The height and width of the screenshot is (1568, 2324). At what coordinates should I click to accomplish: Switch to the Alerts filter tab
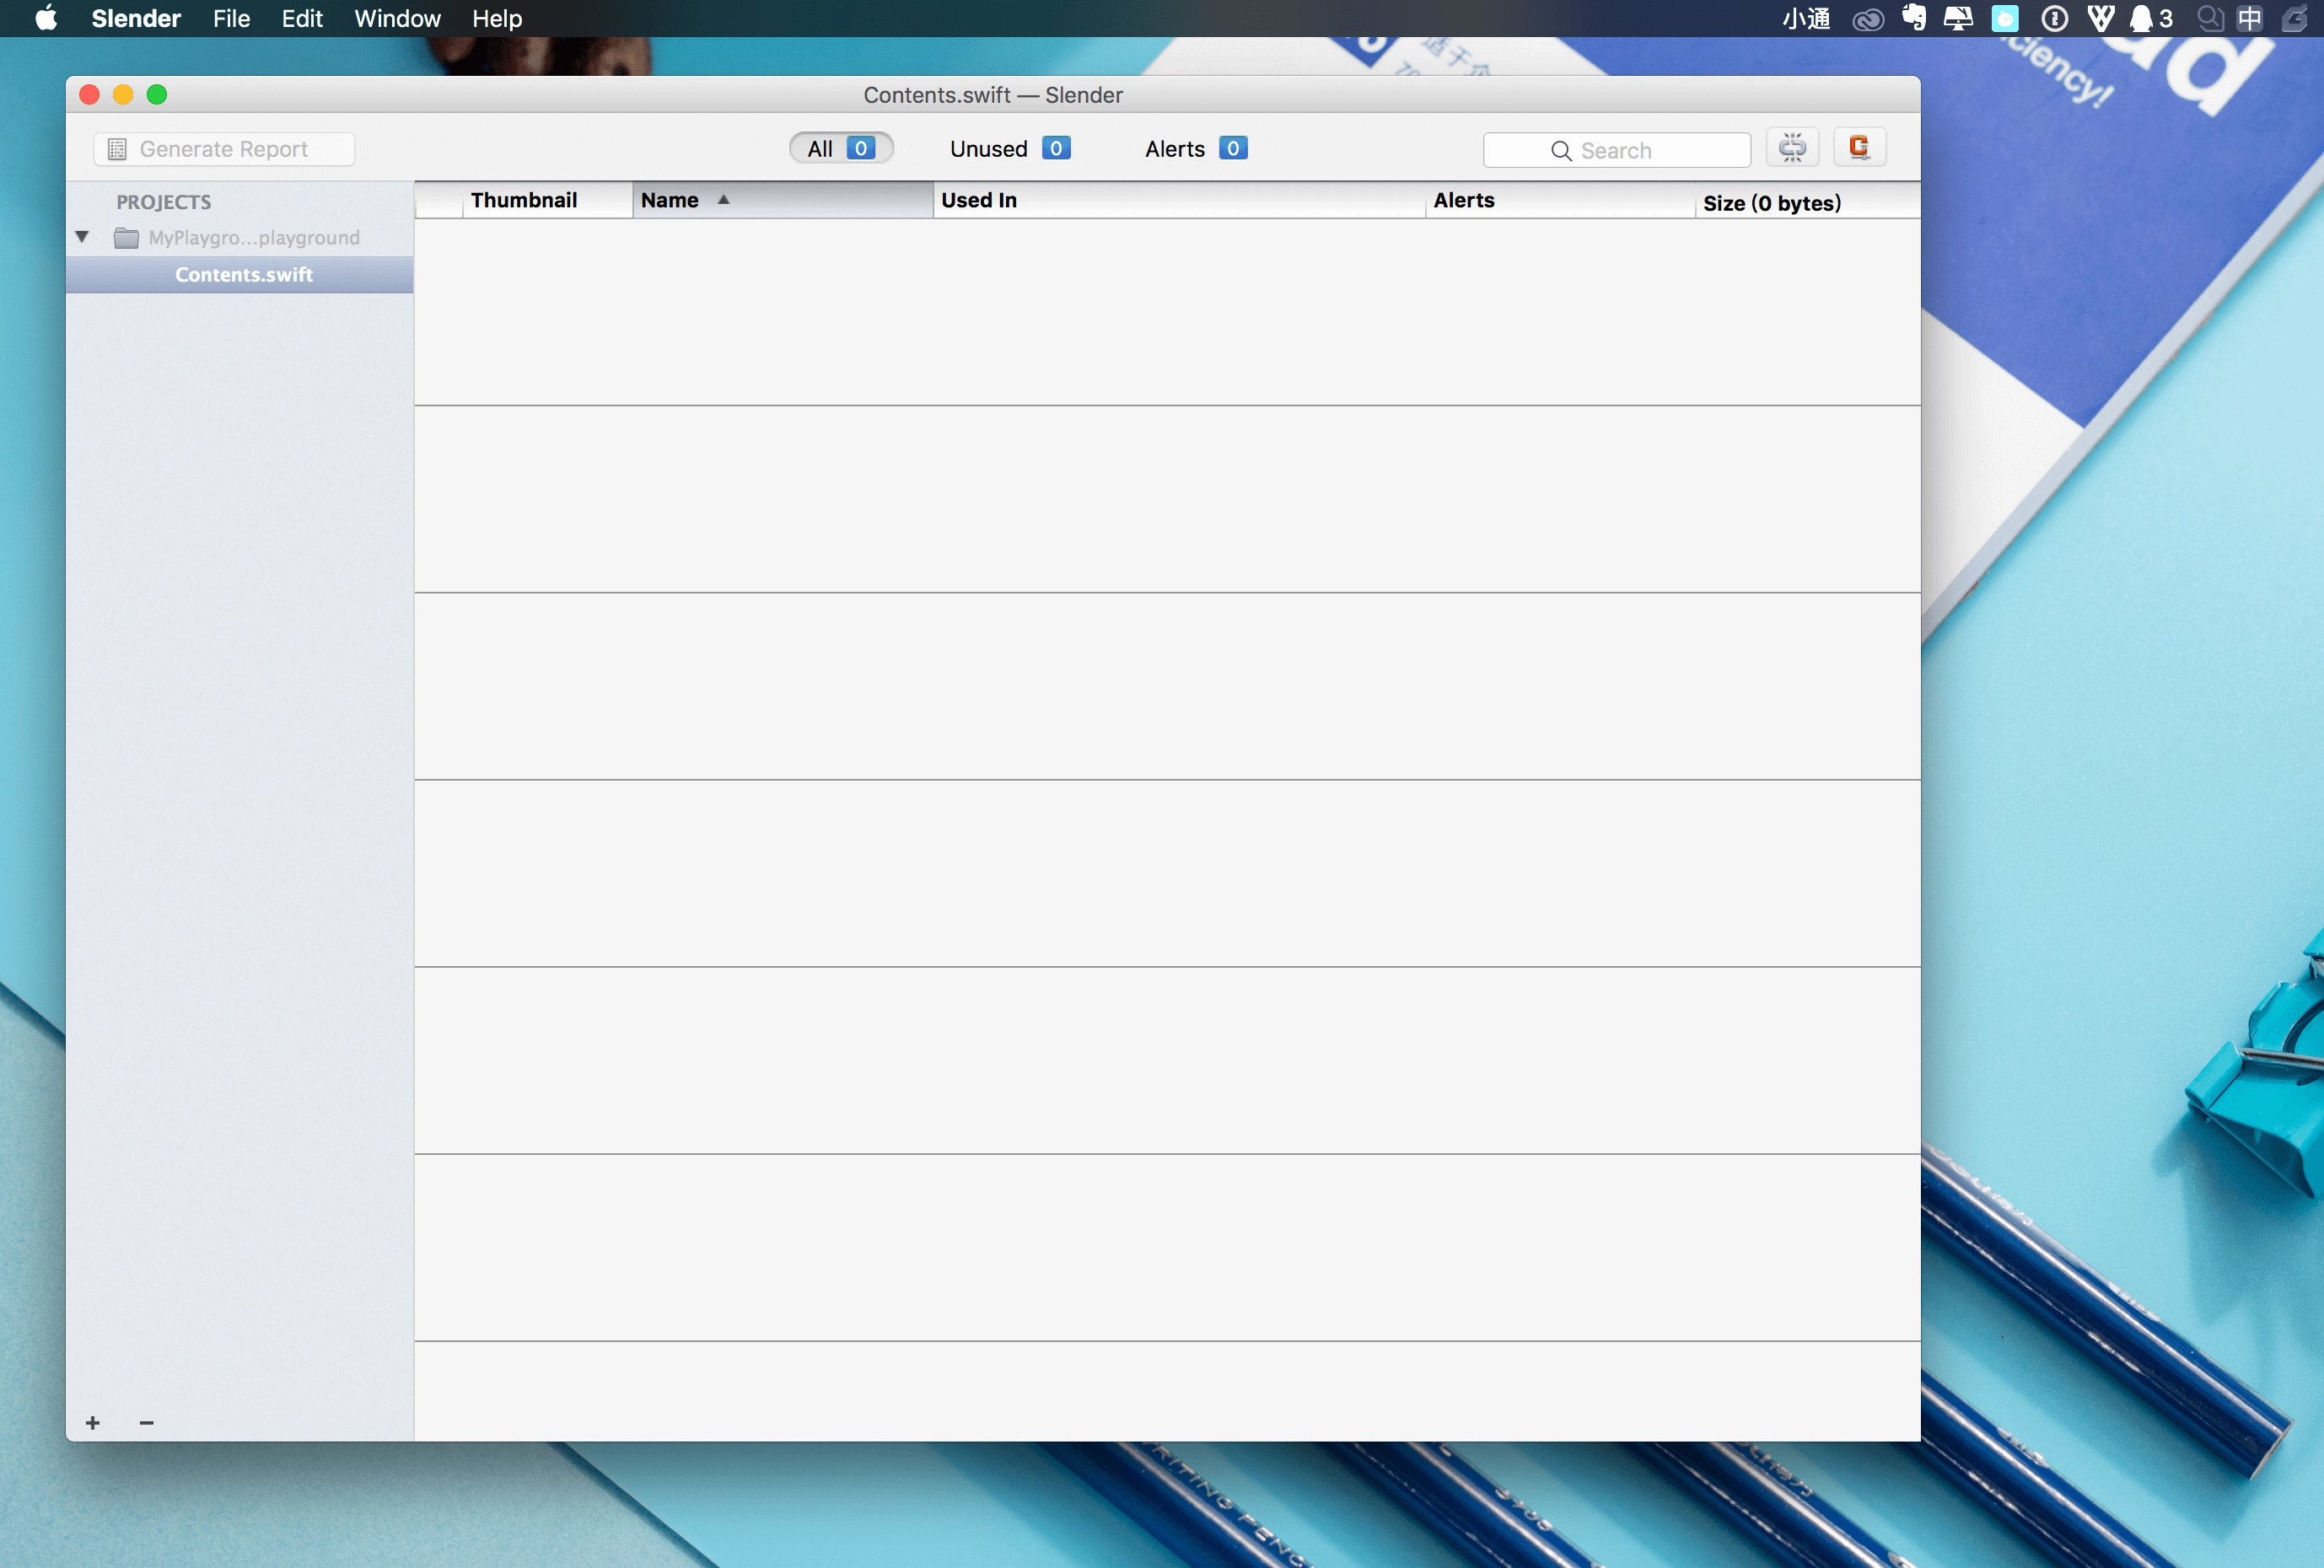point(1196,148)
